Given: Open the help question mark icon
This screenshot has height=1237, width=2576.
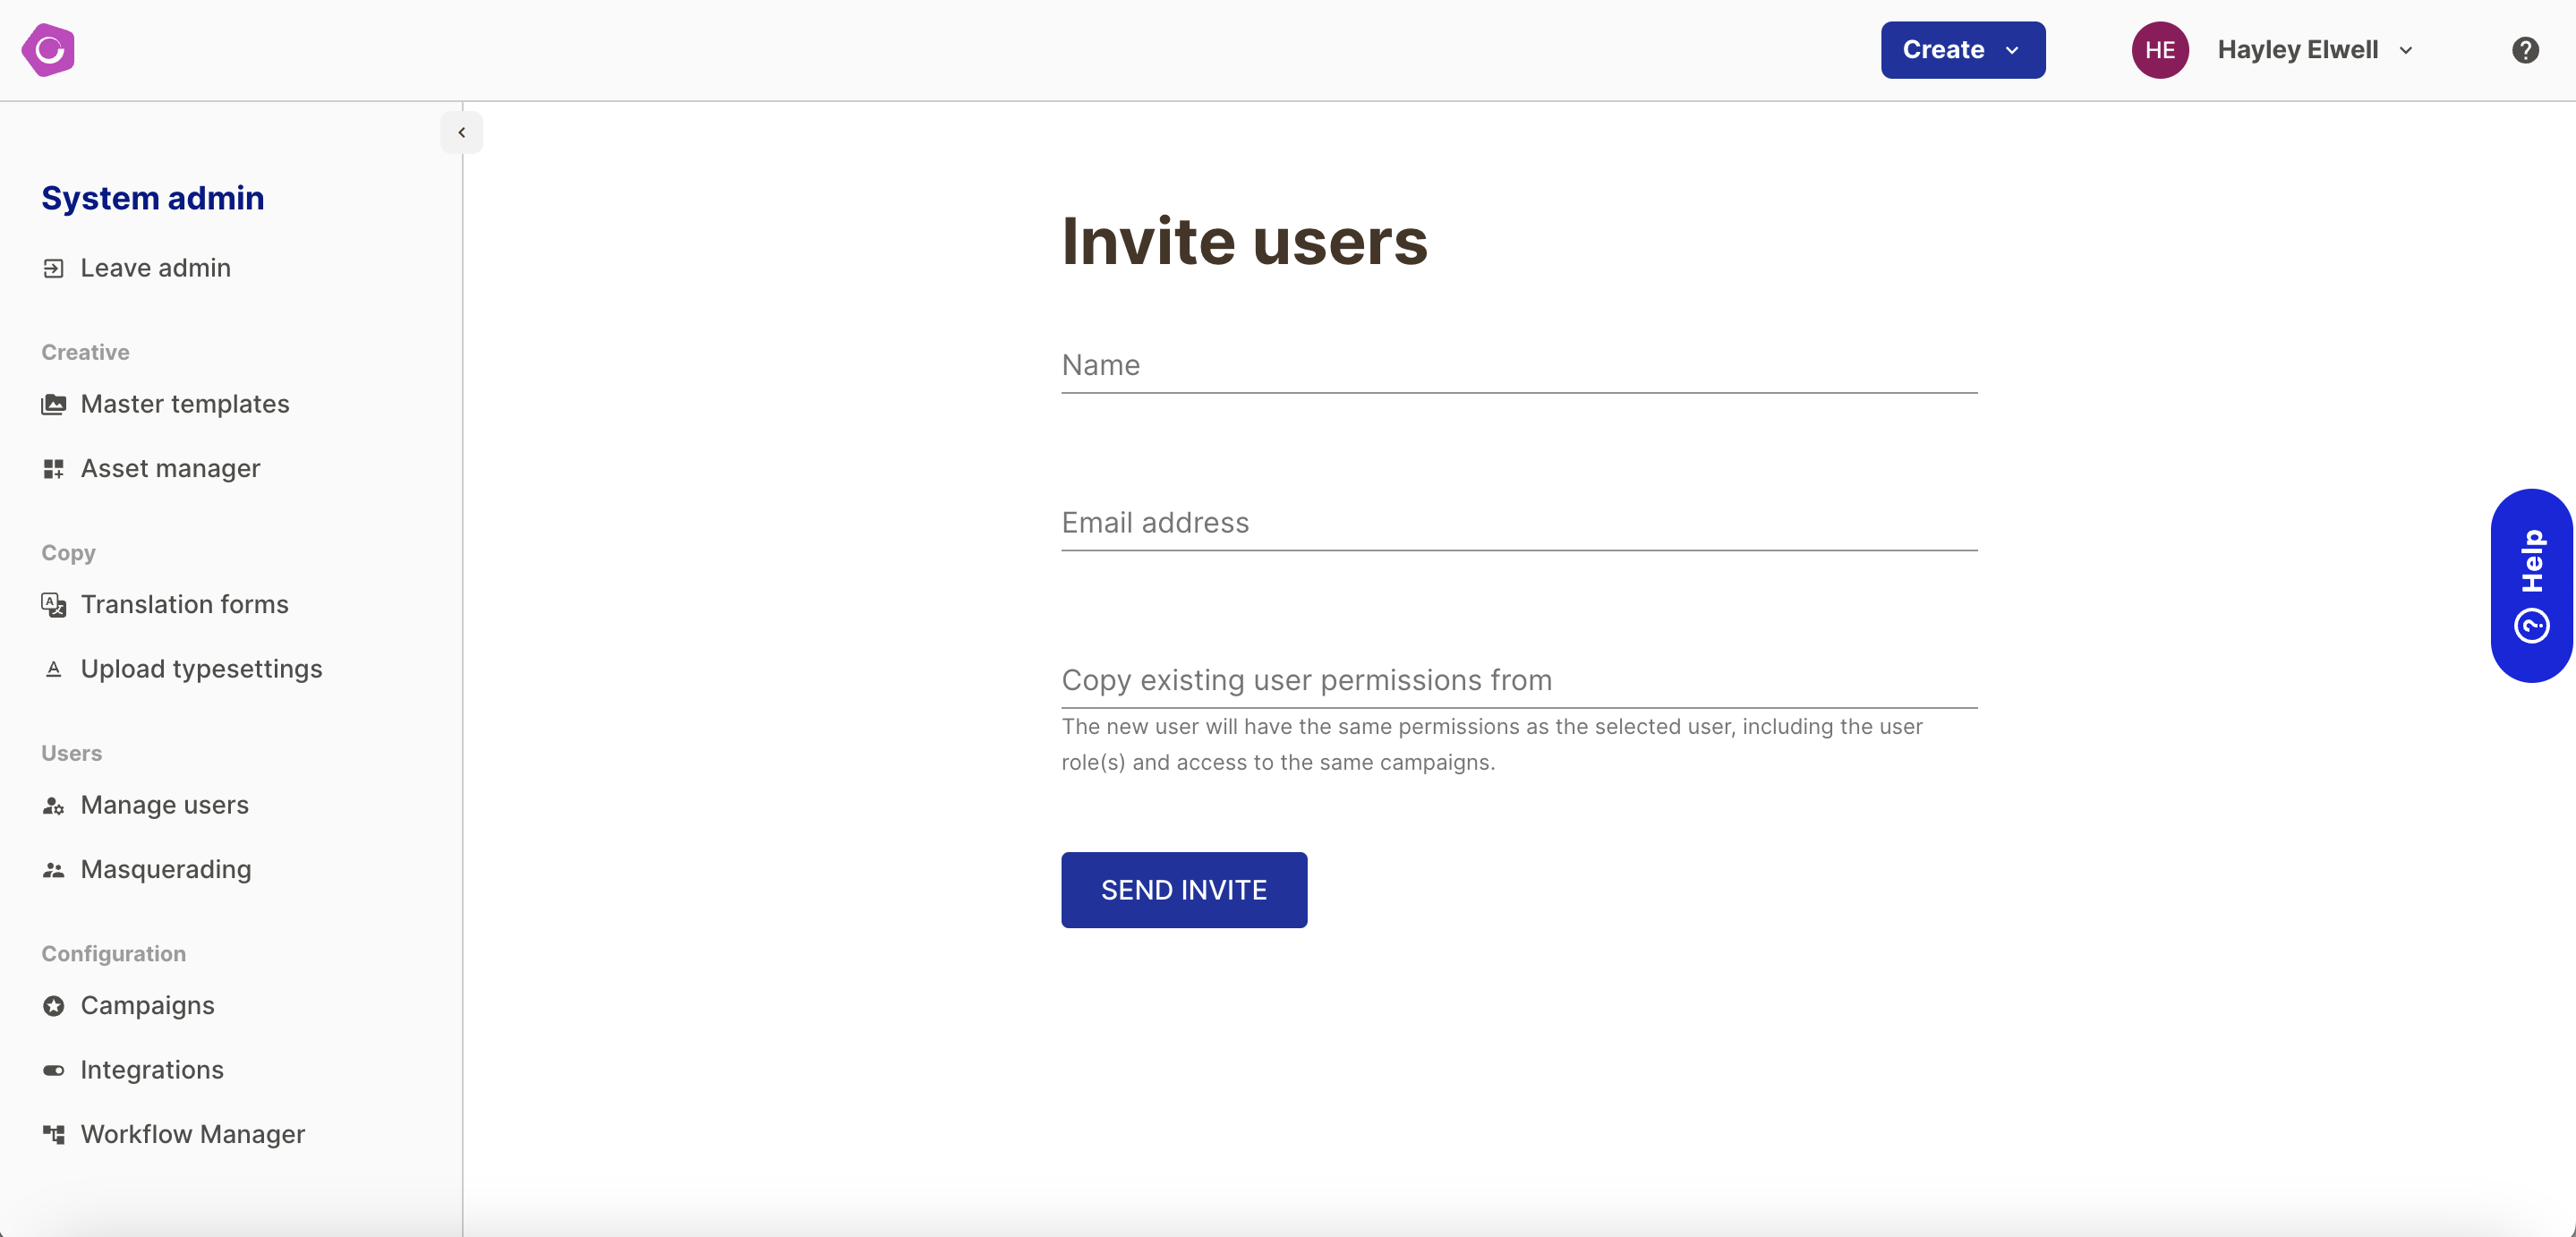Looking at the screenshot, I should pos(2525,50).
